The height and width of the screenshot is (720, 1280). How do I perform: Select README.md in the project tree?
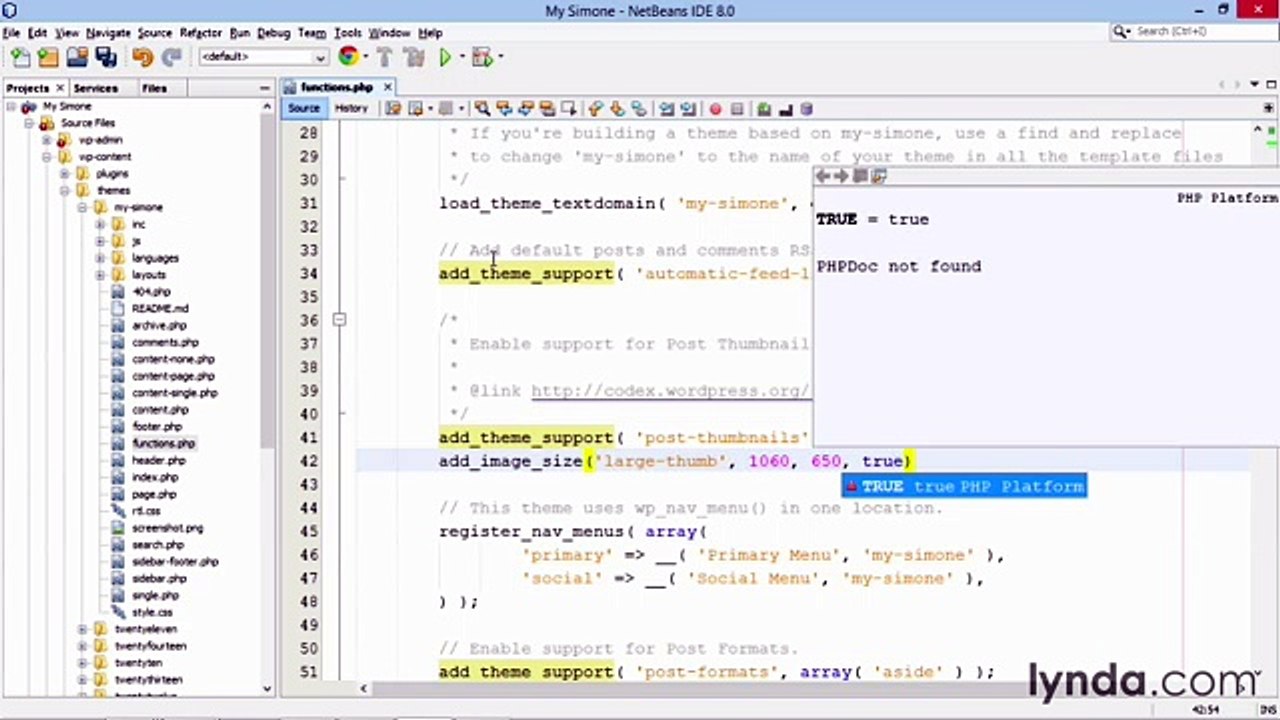click(160, 309)
